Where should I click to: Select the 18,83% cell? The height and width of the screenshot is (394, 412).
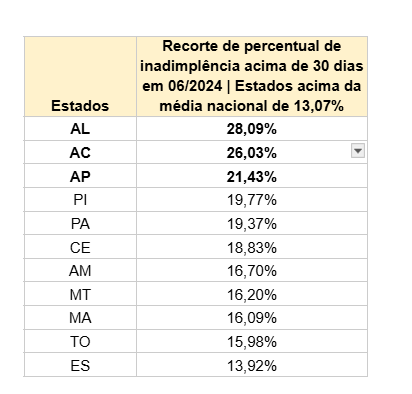pyautogui.click(x=252, y=247)
